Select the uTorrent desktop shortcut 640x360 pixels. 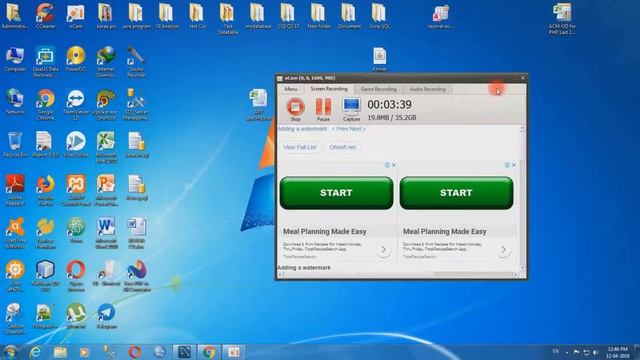pos(76,316)
